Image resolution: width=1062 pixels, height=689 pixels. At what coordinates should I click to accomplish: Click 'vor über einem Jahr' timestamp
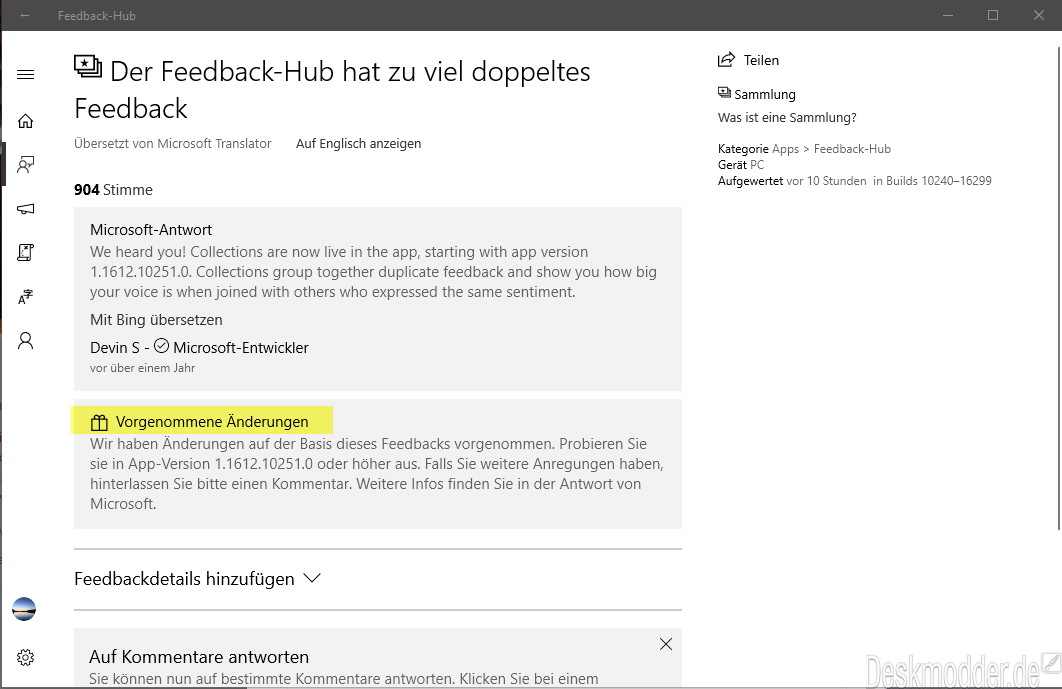(x=142, y=368)
